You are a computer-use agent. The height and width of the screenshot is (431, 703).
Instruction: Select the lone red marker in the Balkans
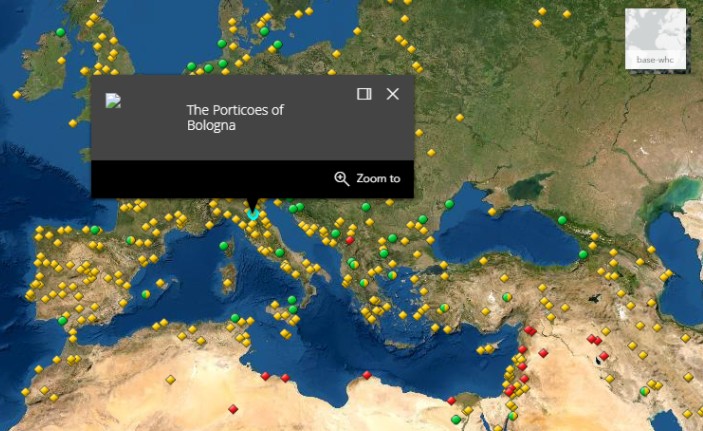pos(350,240)
